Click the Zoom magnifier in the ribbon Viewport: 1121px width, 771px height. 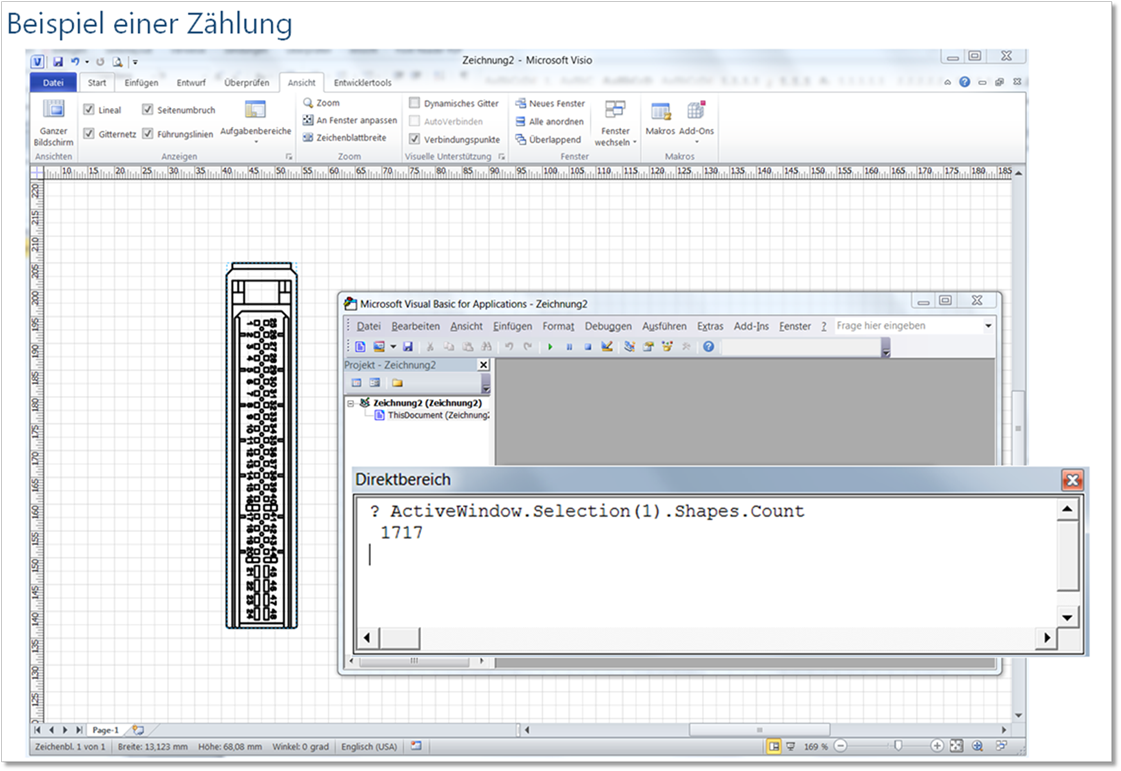click(x=308, y=103)
